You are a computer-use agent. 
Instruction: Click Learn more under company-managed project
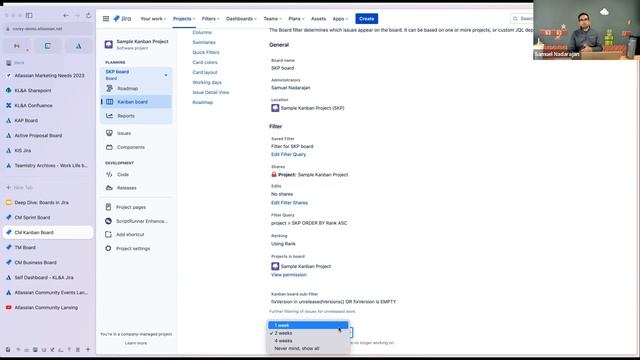[136, 343]
